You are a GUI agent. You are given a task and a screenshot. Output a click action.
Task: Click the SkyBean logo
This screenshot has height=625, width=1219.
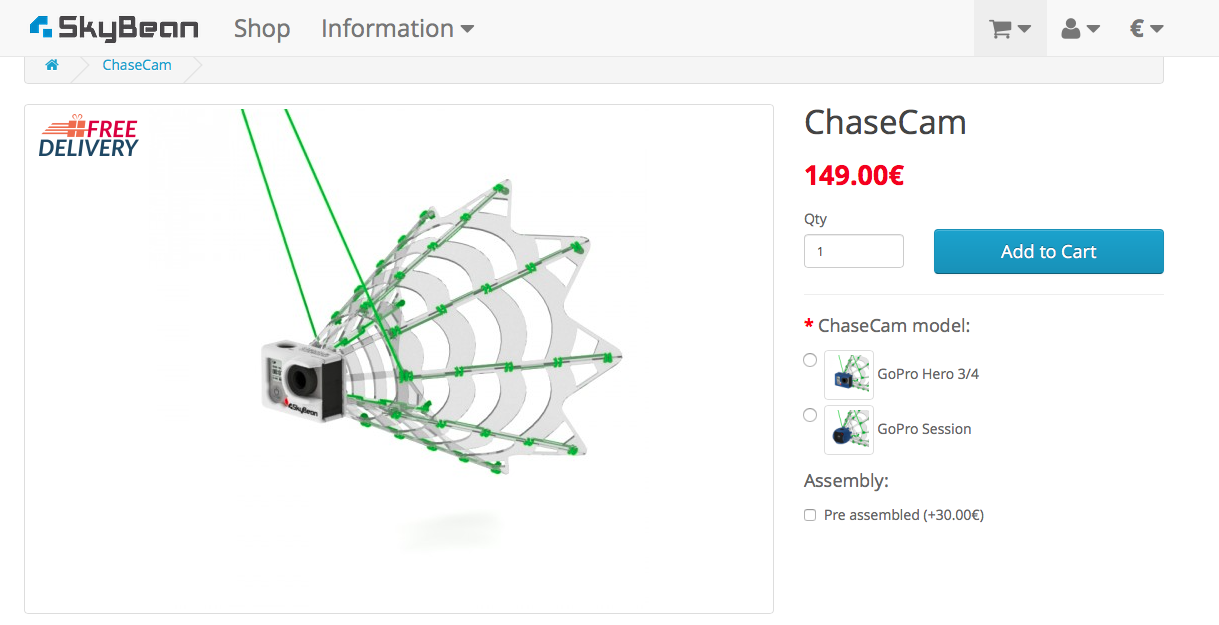coord(114,28)
